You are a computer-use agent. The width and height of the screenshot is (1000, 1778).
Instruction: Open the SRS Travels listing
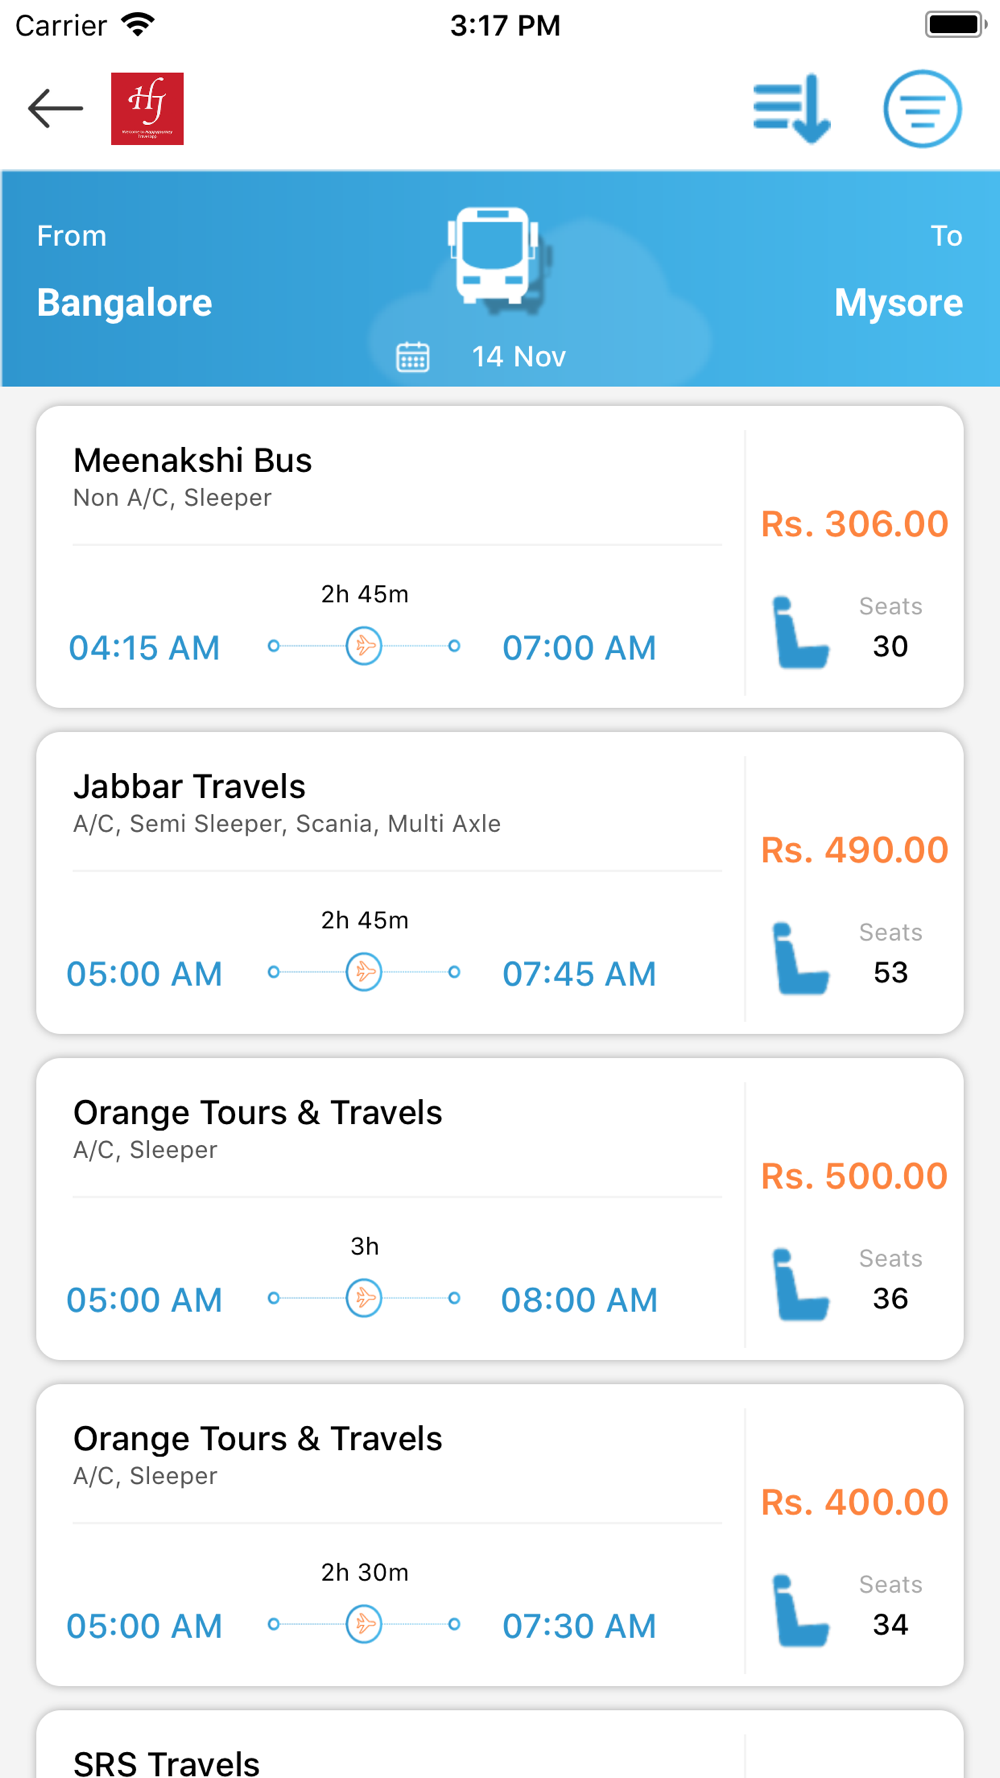(167, 1760)
